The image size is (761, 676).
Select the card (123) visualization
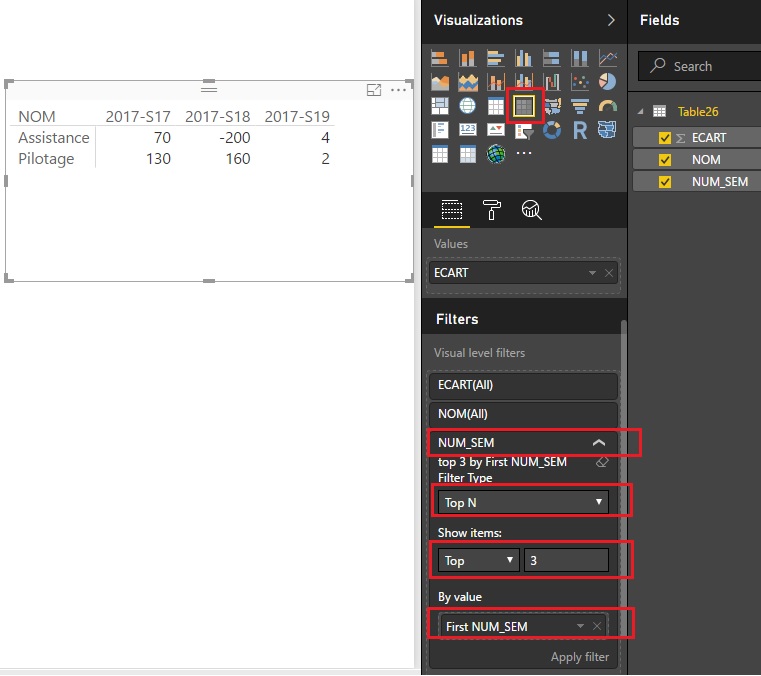(467, 130)
